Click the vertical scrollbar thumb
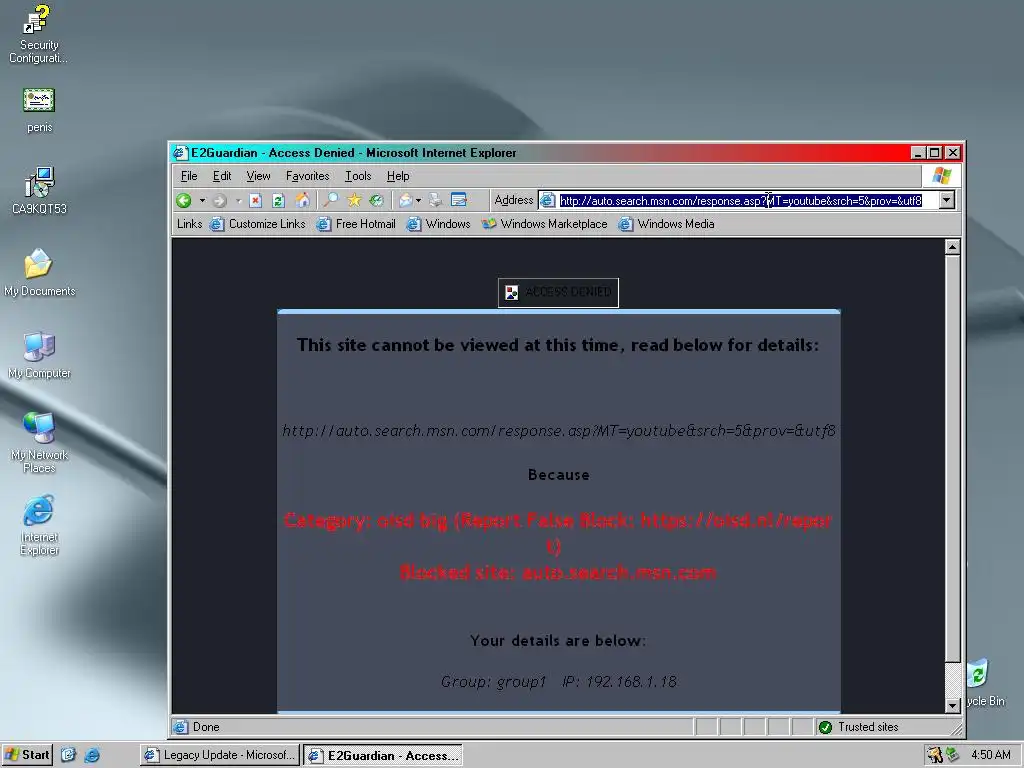 click(x=952, y=458)
